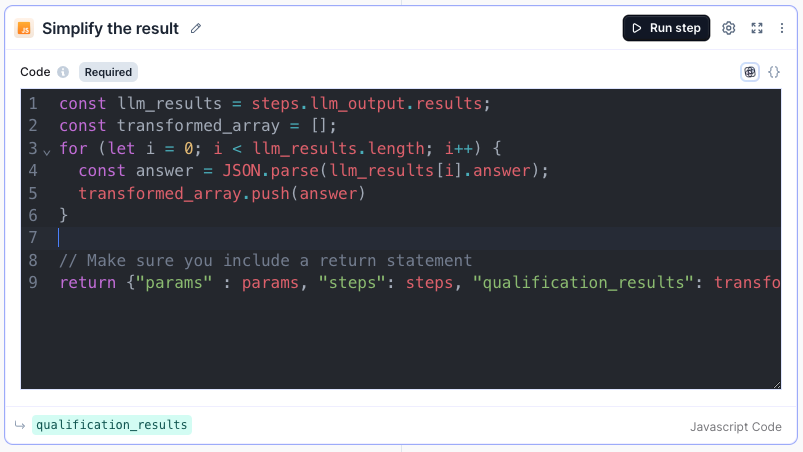The height and width of the screenshot is (452, 803).
Task: Click line number 1 in gutter
Action: (33, 104)
